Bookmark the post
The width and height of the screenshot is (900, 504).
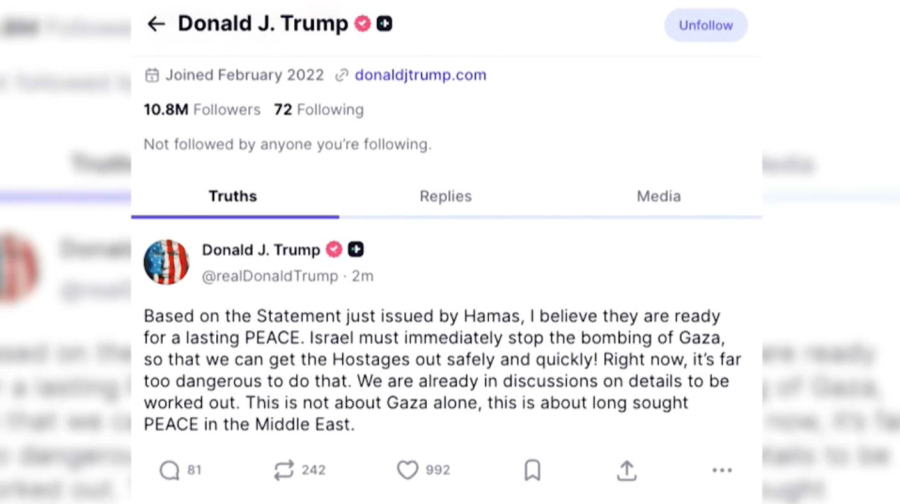(x=533, y=470)
